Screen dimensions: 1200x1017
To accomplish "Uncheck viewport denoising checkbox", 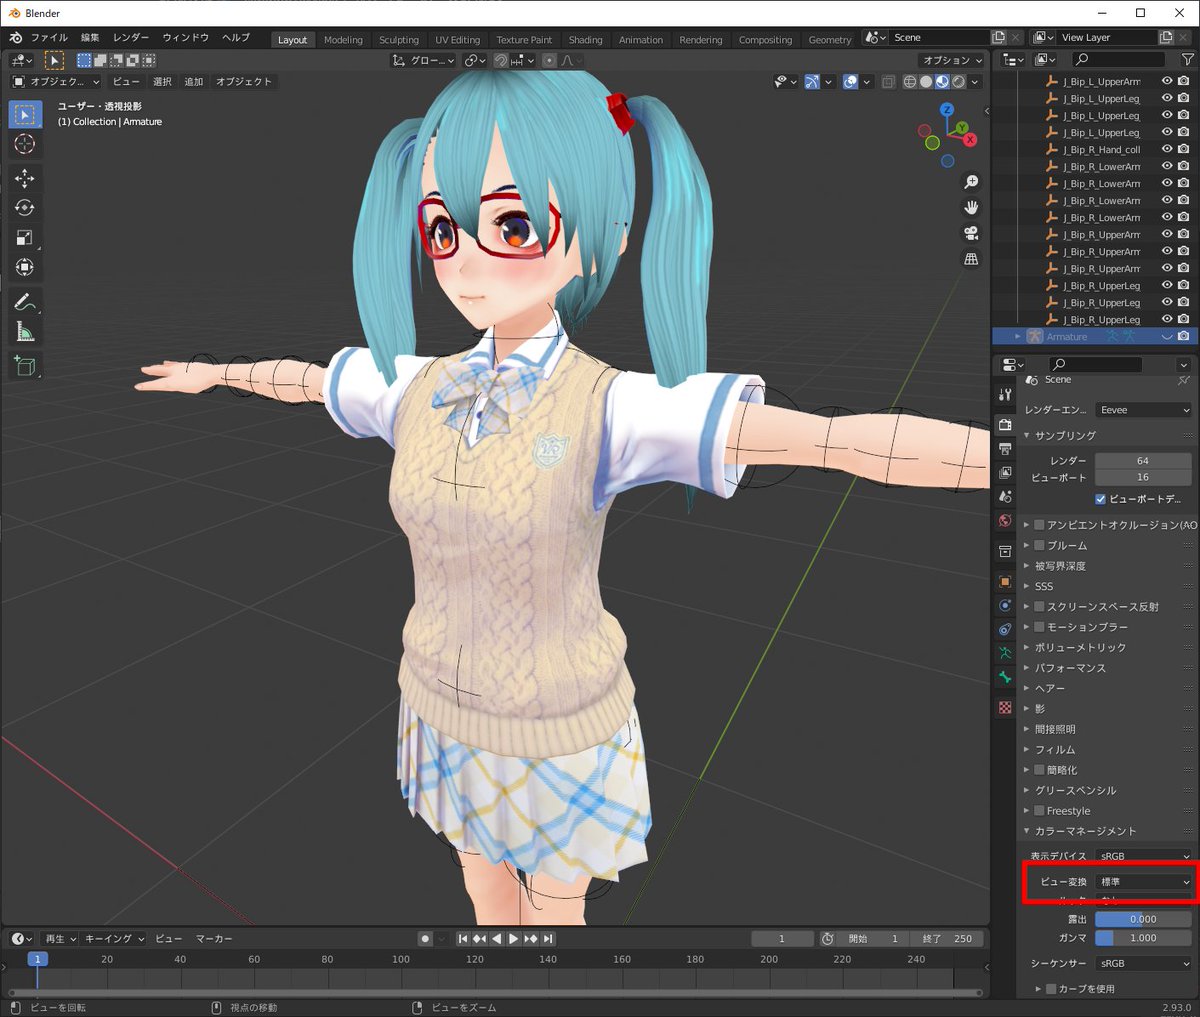I will coord(1100,499).
